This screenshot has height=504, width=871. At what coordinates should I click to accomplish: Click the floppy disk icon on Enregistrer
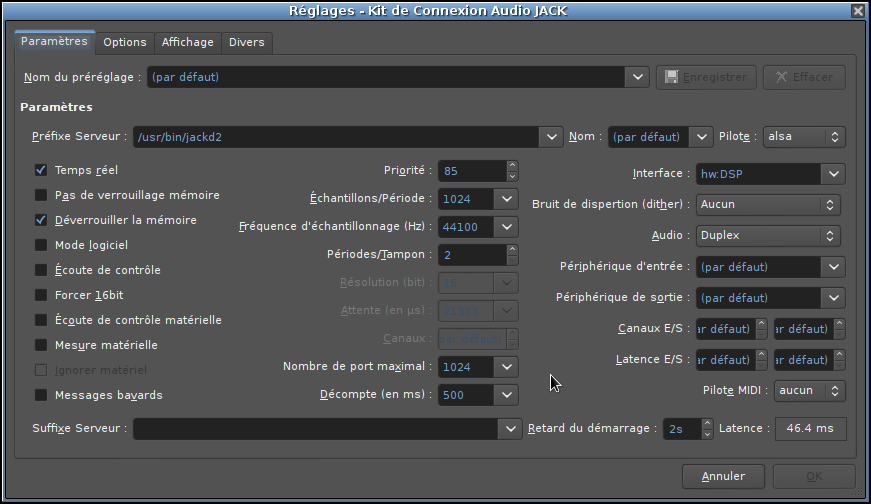(672, 77)
